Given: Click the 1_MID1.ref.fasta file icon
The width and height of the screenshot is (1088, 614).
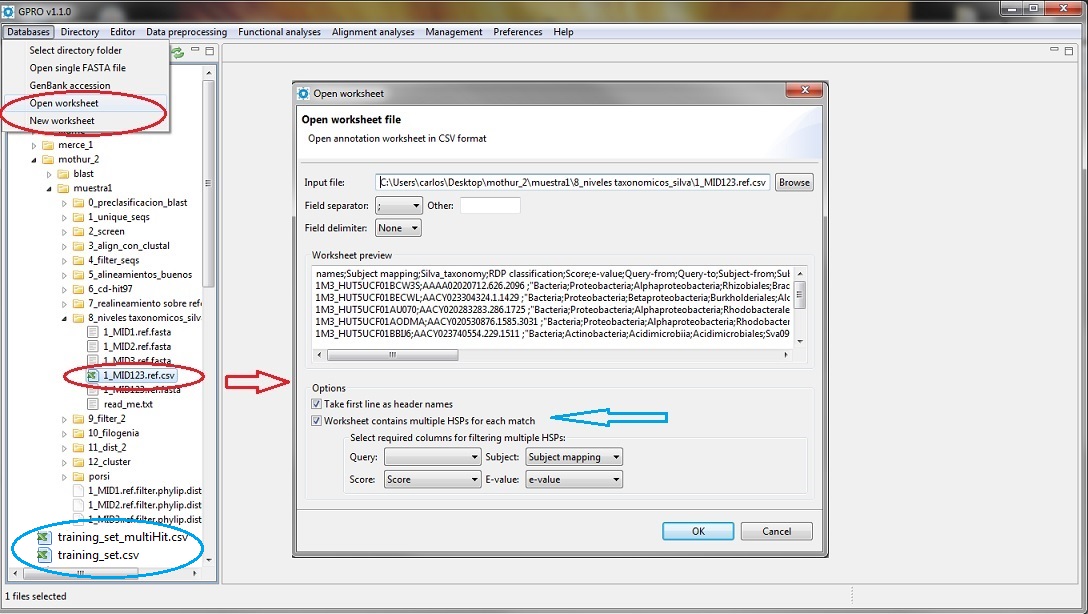Looking at the screenshot, I should point(93,332).
